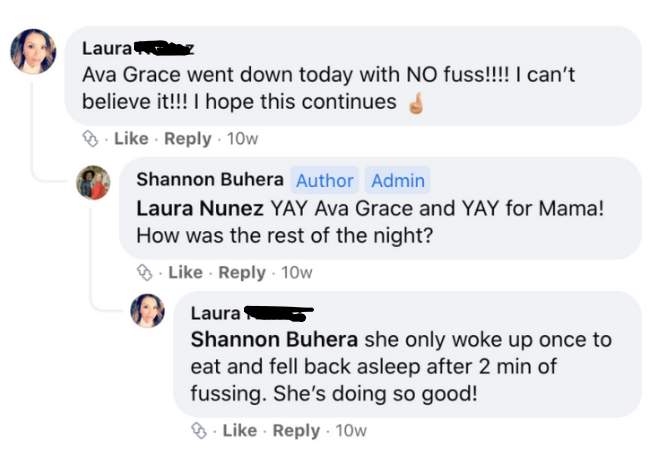Click the "Laura Nunez" mention in Shannon's reply
Viewport: 664px width, 454px height.
click(200, 210)
